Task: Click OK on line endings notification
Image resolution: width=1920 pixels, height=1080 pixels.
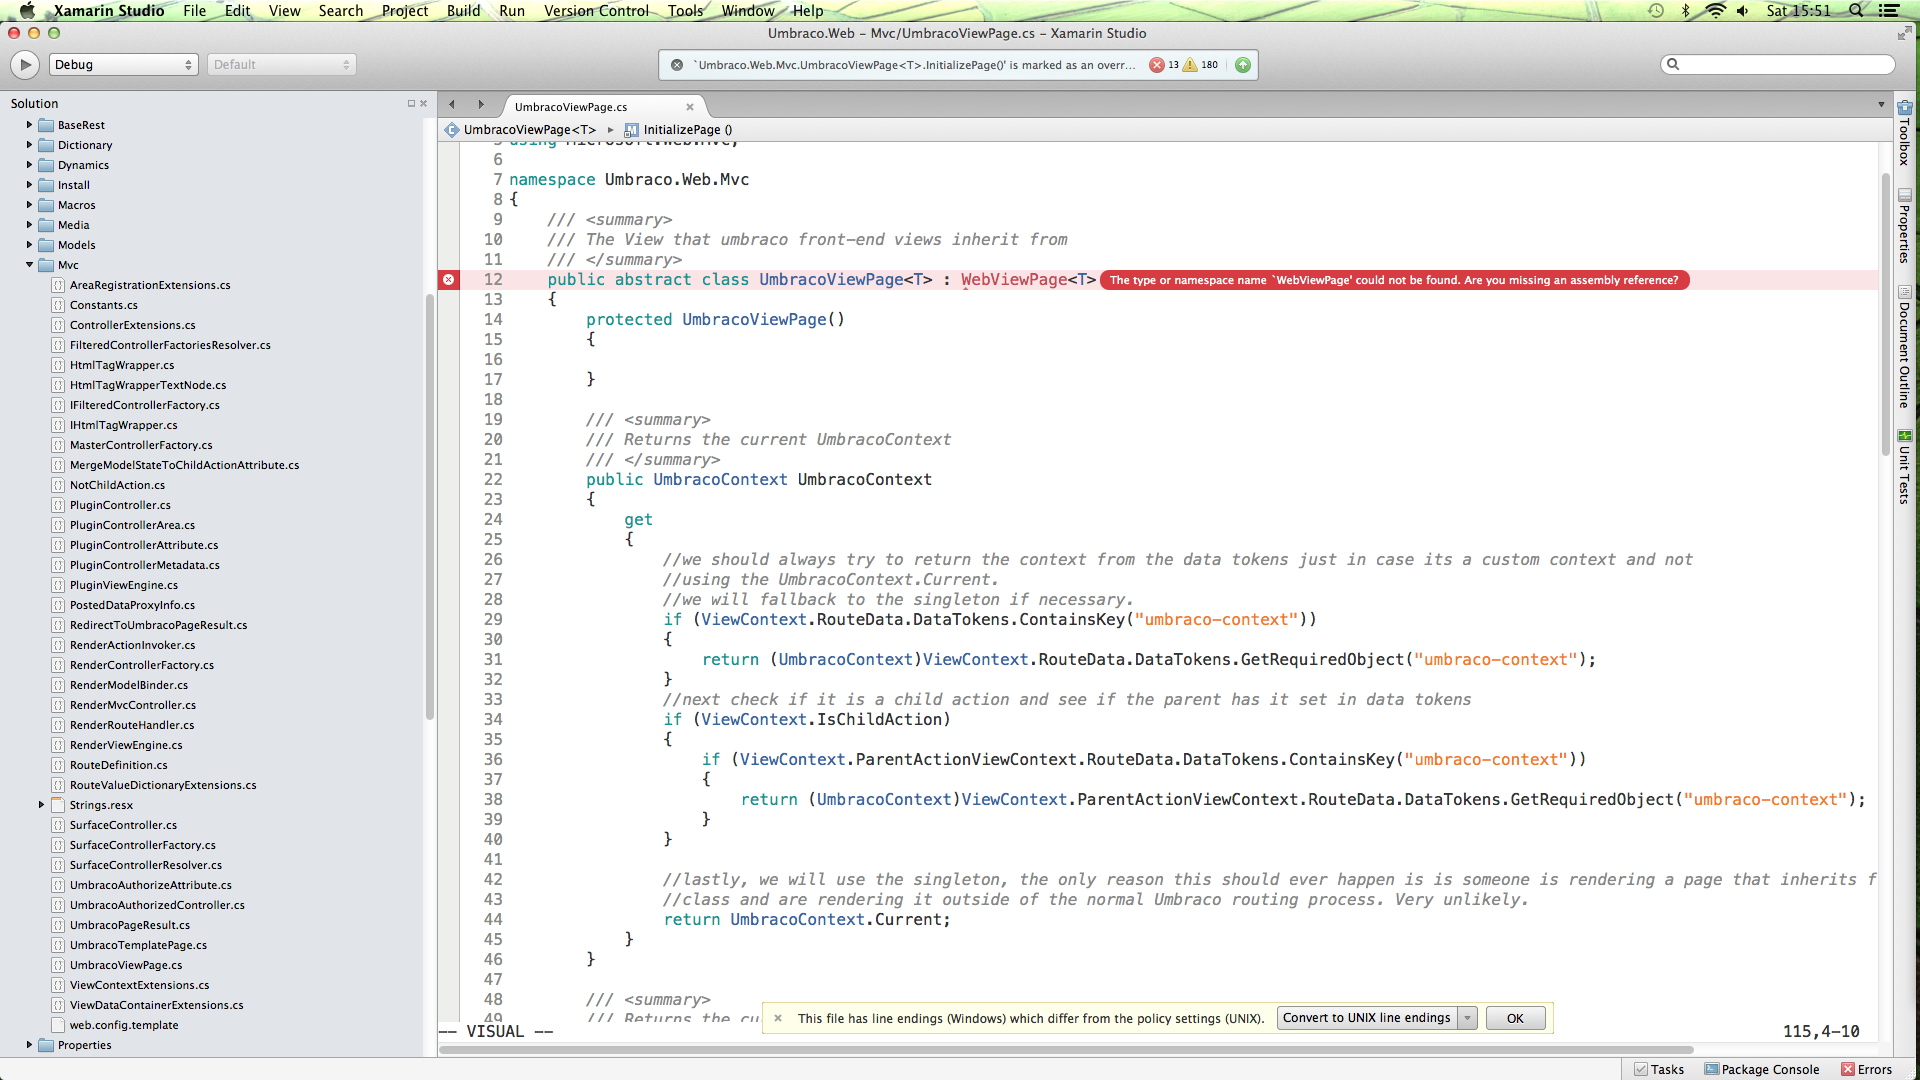Action: pos(1515,1018)
